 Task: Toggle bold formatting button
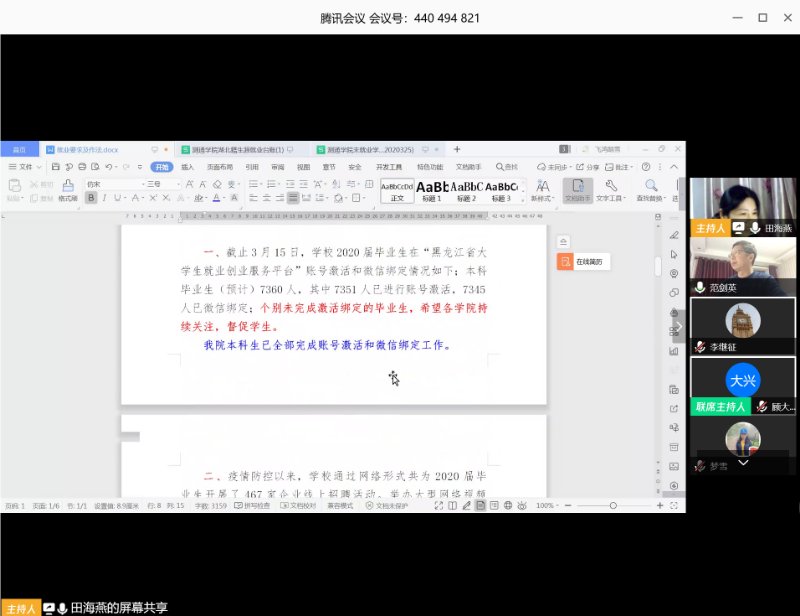(x=91, y=198)
